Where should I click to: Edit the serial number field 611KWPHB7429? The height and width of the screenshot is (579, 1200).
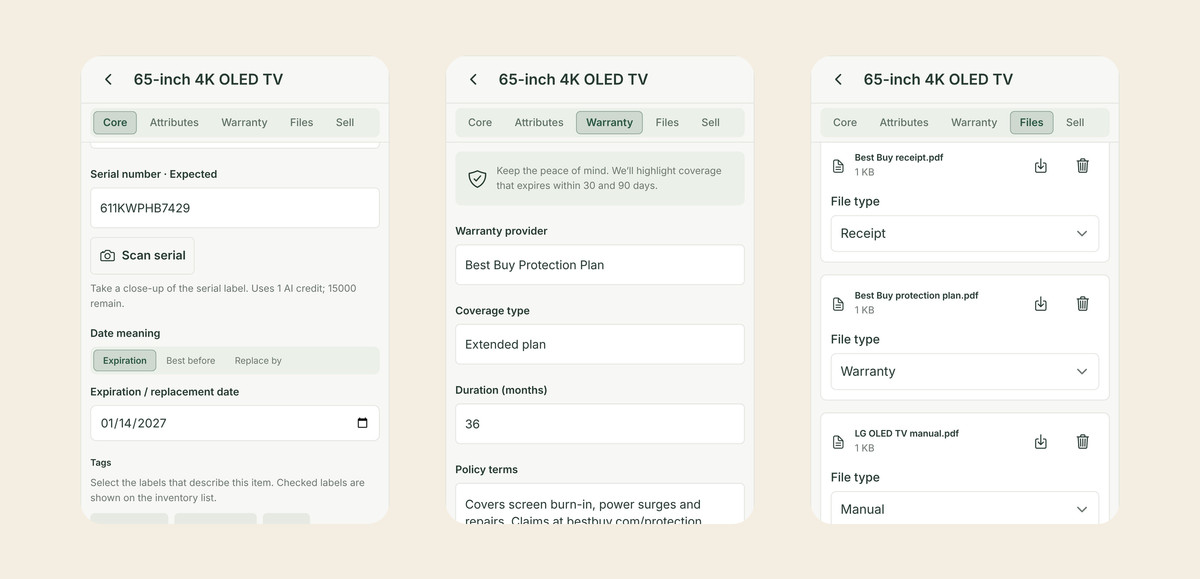[235, 208]
